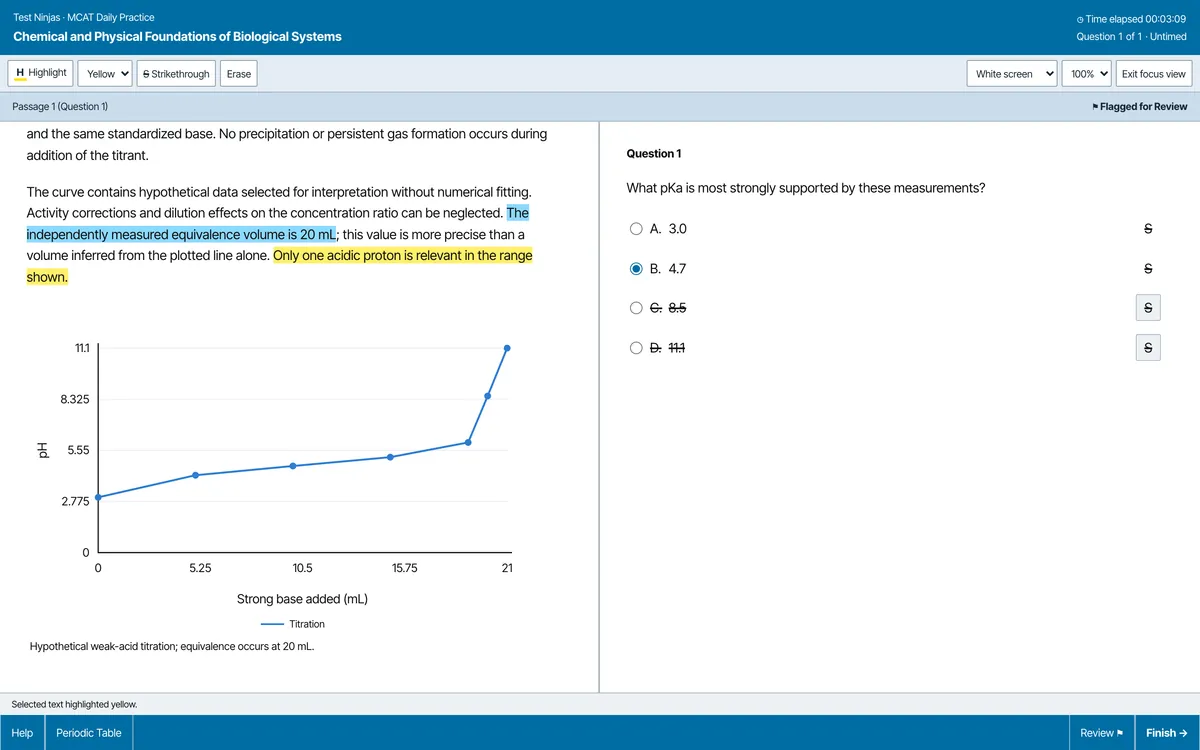Click the Strong base added (mL) axis label

302,599
